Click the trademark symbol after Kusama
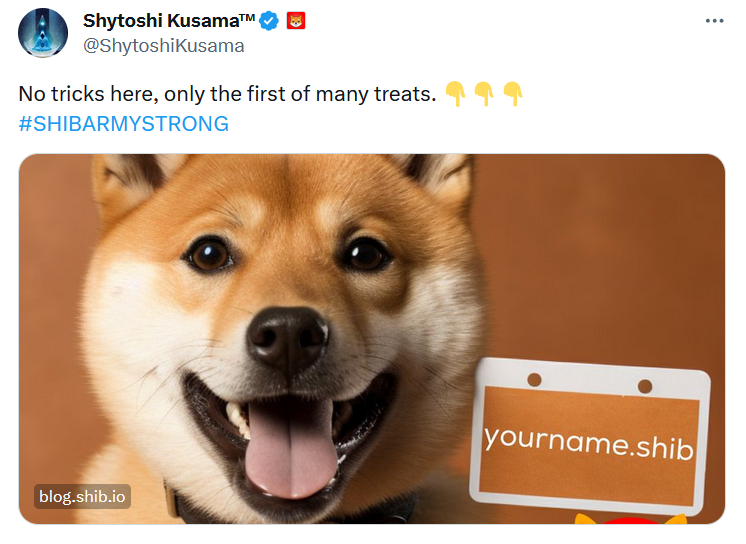 click(247, 17)
